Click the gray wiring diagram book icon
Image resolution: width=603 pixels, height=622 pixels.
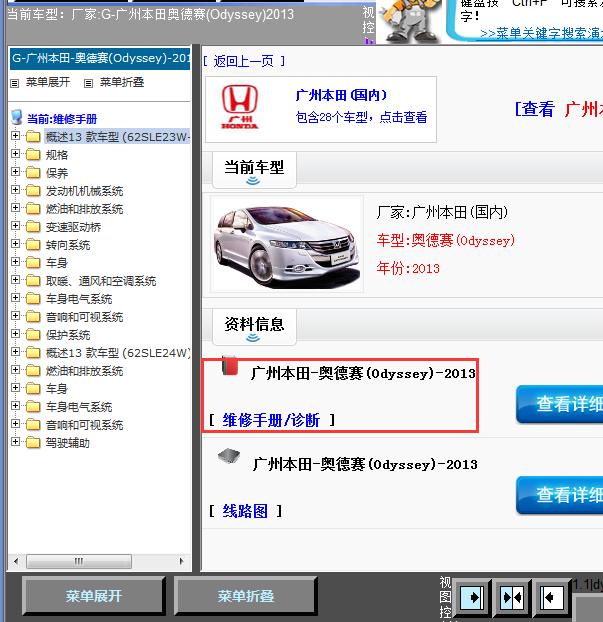pos(229,456)
